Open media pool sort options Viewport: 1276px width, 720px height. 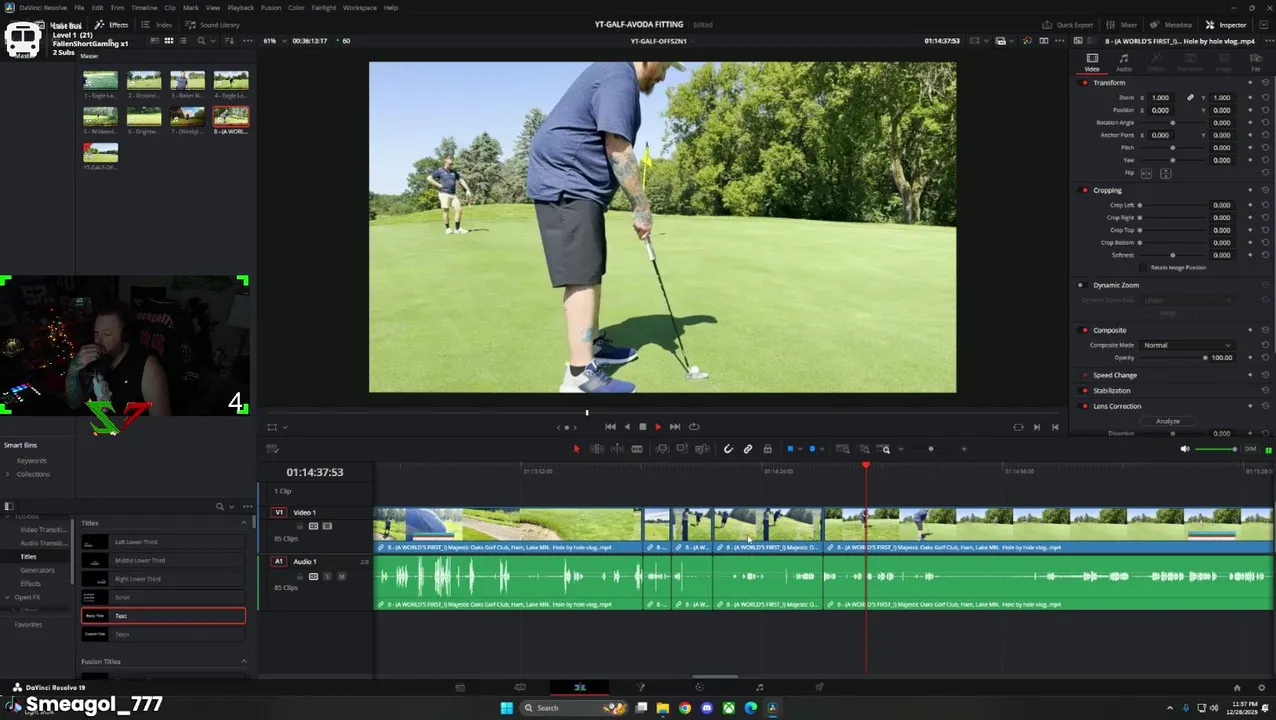pos(230,41)
